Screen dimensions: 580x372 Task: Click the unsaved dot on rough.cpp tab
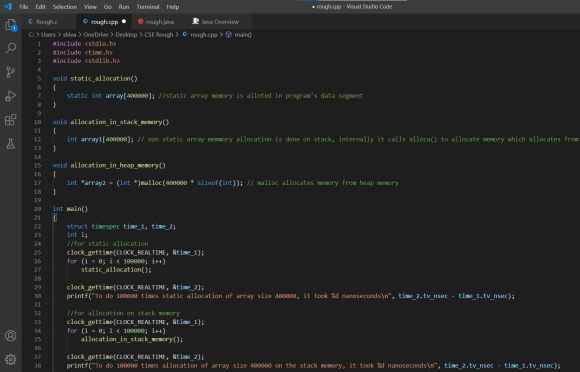click(x=124, y=21)
